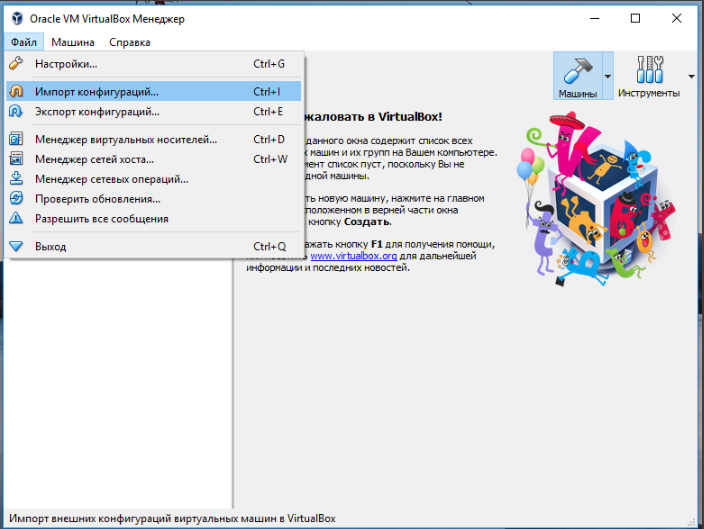This screenshot has width=704, height=529.
Task: Open the Машина menu
Action: (73, 42)
